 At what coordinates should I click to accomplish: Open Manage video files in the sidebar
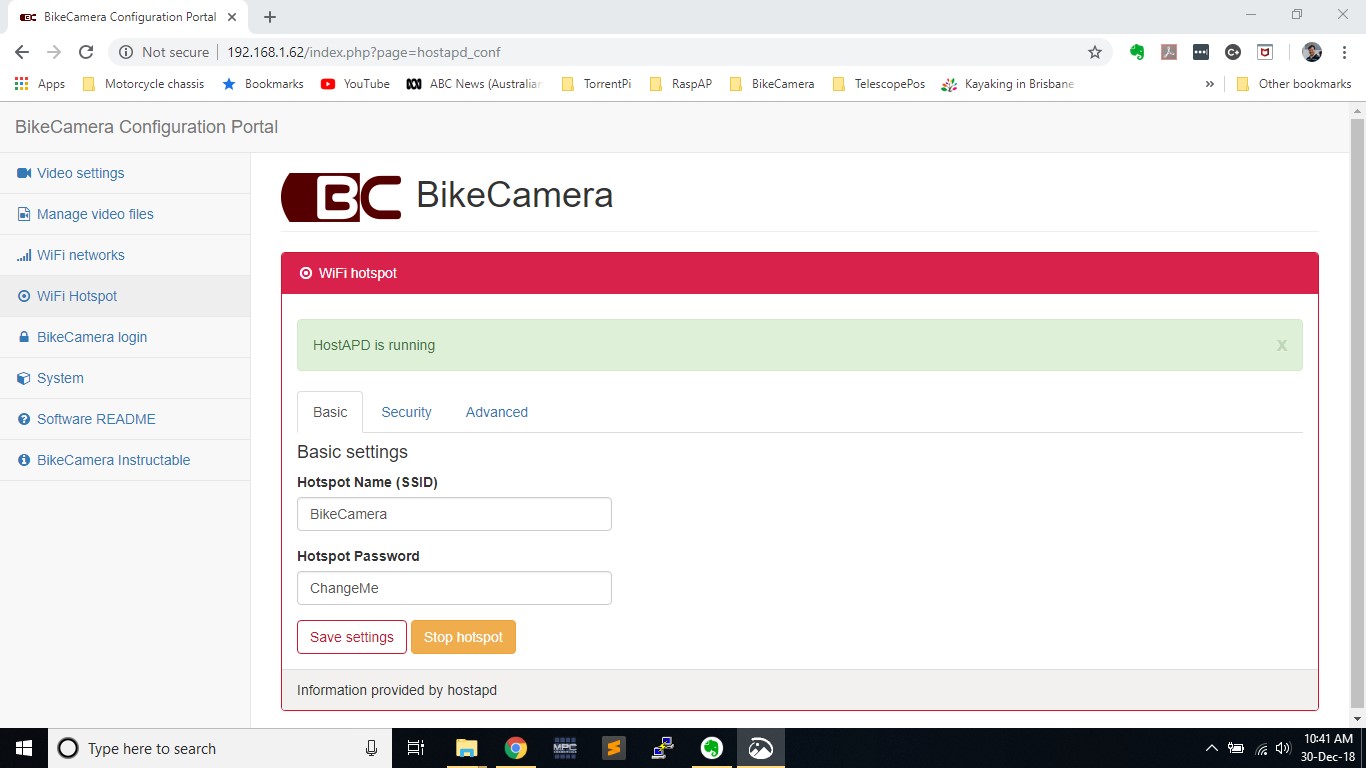125,214
